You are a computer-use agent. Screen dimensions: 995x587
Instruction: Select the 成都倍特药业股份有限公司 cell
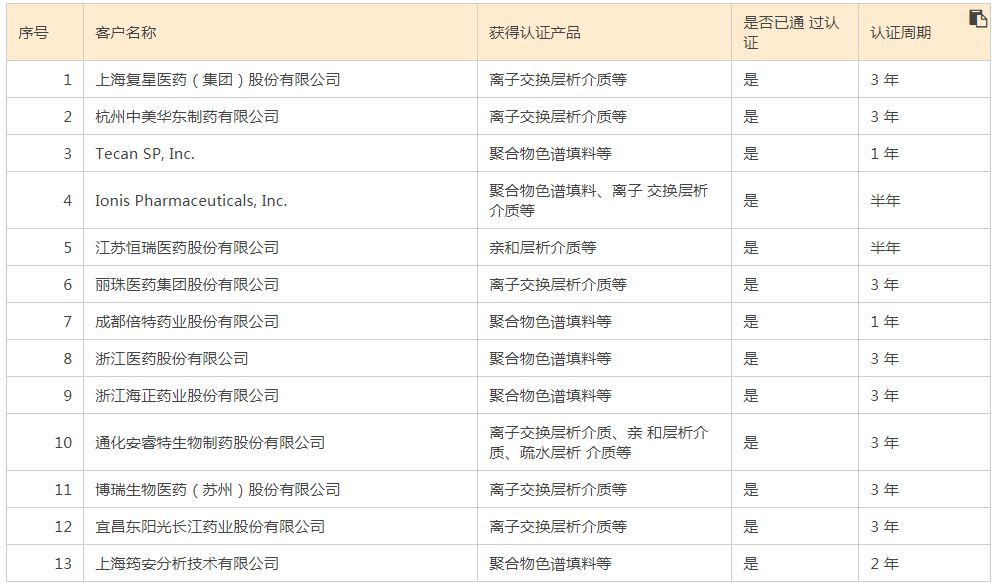pos(187,322)
